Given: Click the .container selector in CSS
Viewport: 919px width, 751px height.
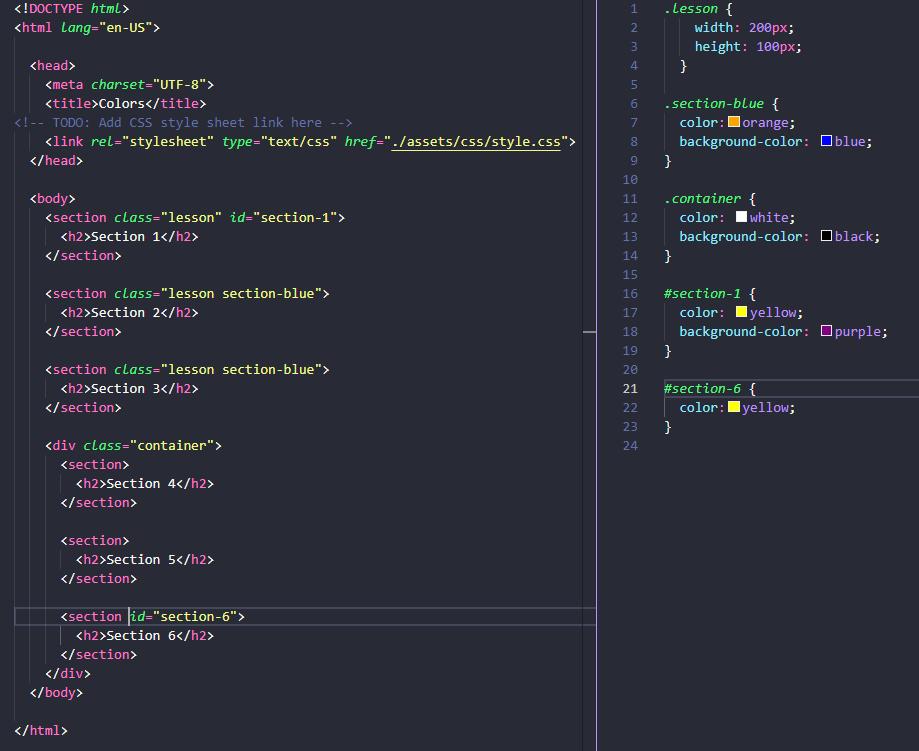Looking at the screenshot, I should (703, 199).
